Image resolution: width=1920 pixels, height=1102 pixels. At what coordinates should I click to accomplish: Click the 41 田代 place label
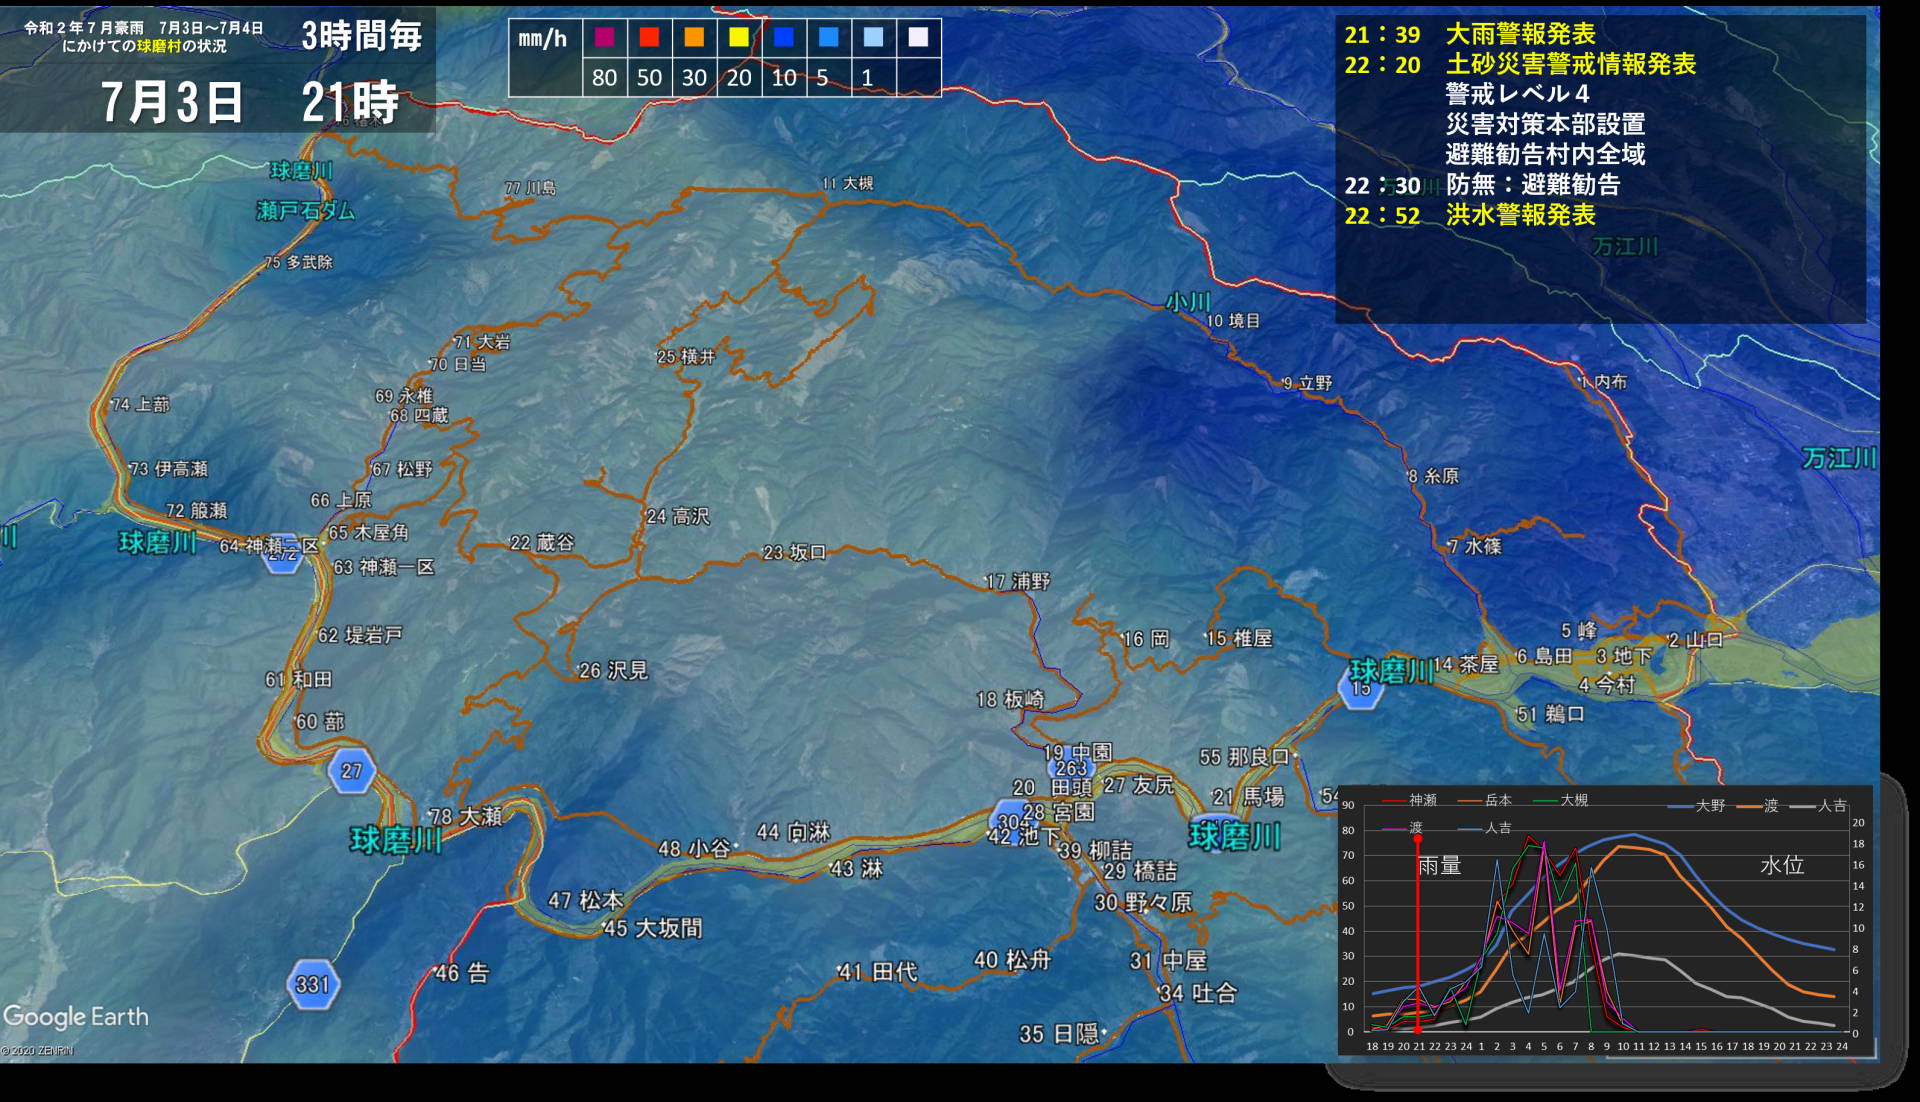[878, 972]
